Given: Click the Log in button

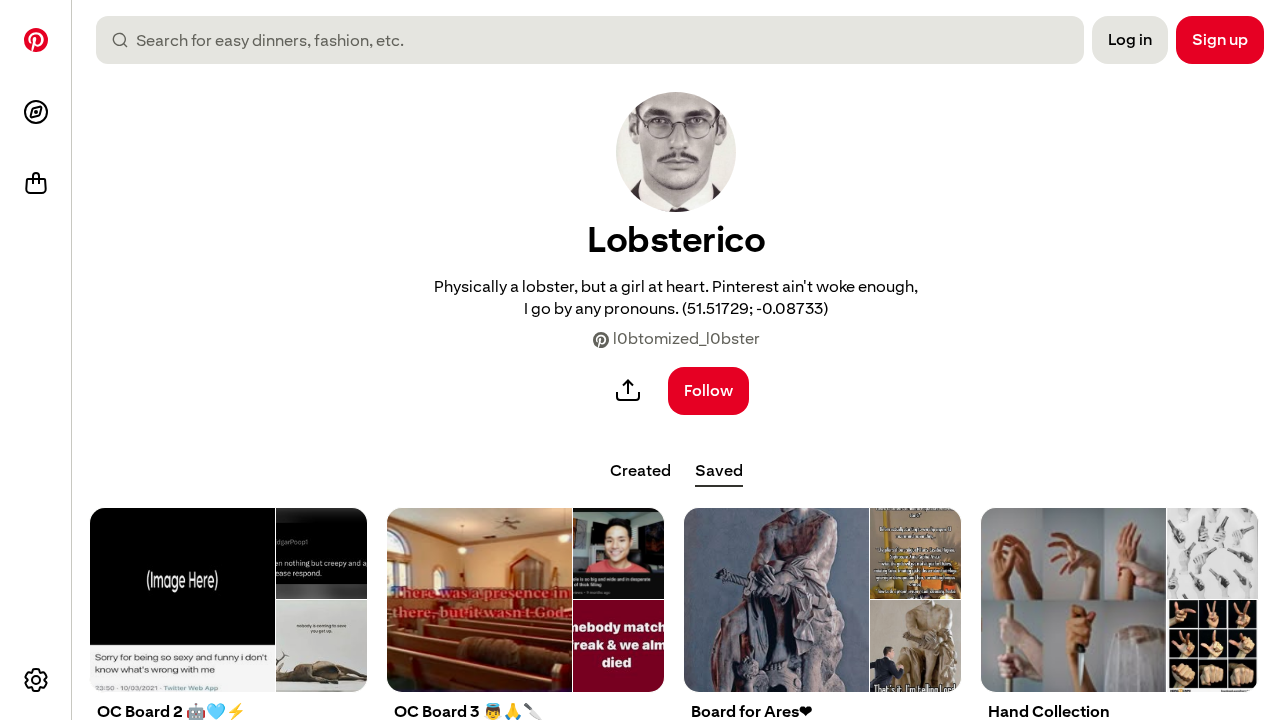Looking at the screenshot, I should pos(1130,40).
